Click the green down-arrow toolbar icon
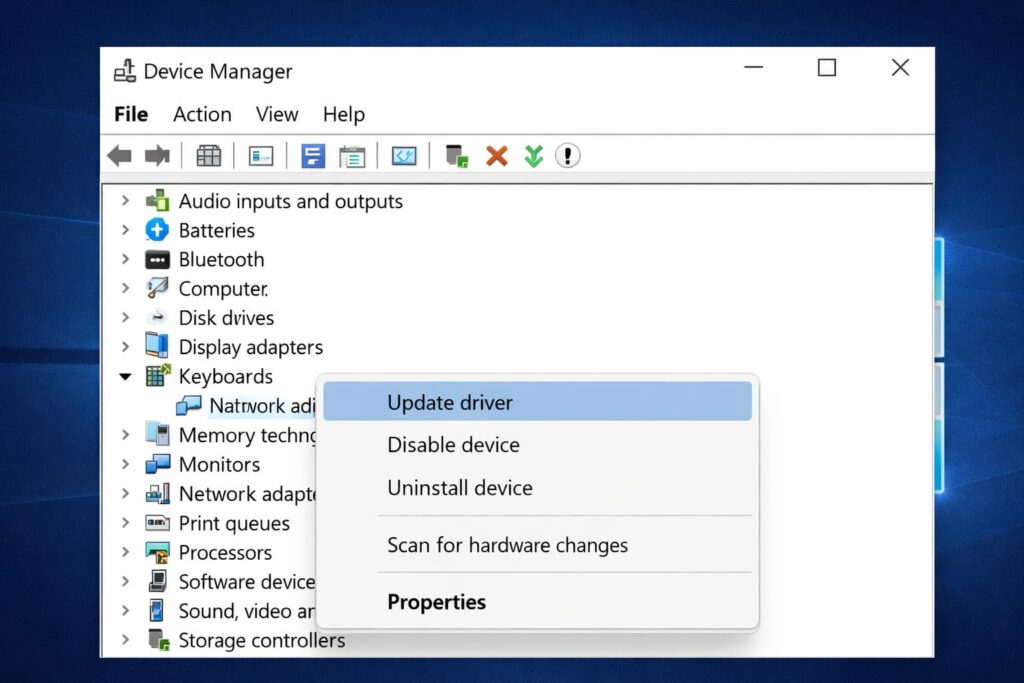The height and width of the screenshot is (683, 1024). coord(534,156)
